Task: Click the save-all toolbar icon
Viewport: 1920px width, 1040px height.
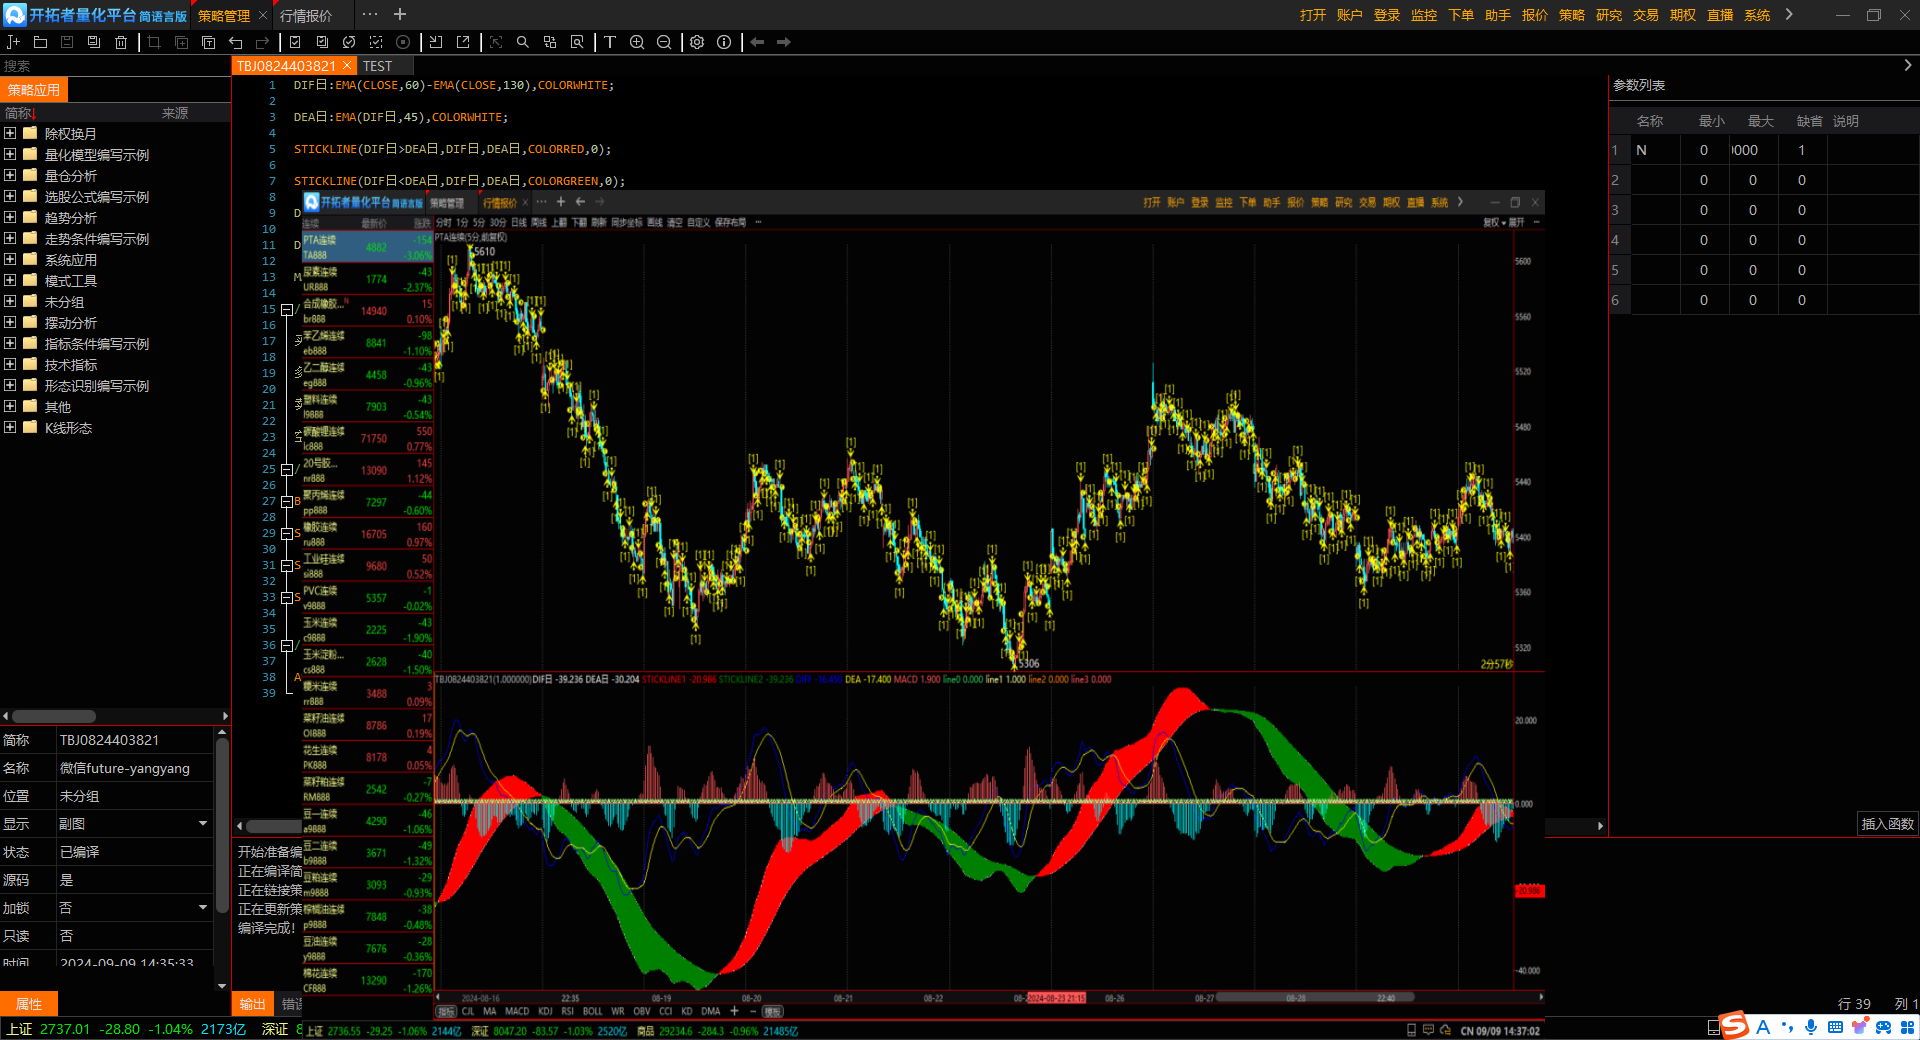Action: [x=94, y=42]
